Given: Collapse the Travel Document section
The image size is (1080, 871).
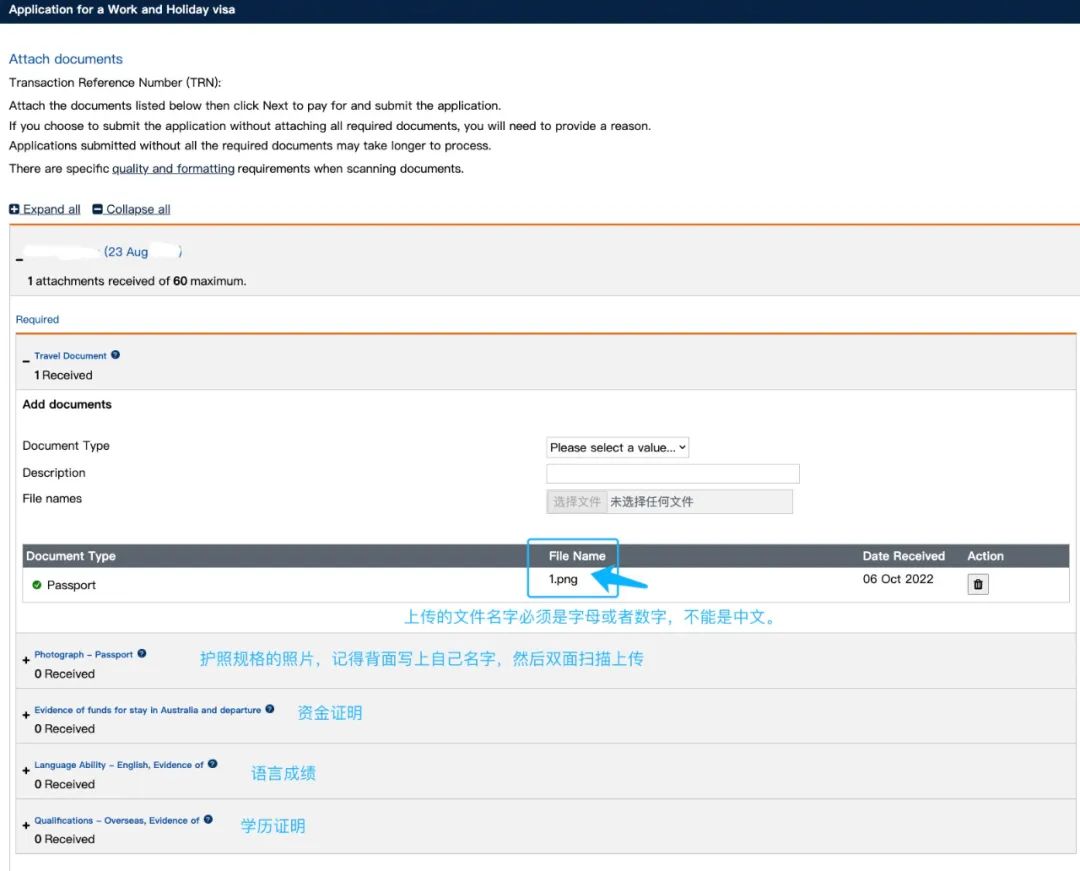Looking at the screenshot, I should pyautogui.click(x=26, y=360).
